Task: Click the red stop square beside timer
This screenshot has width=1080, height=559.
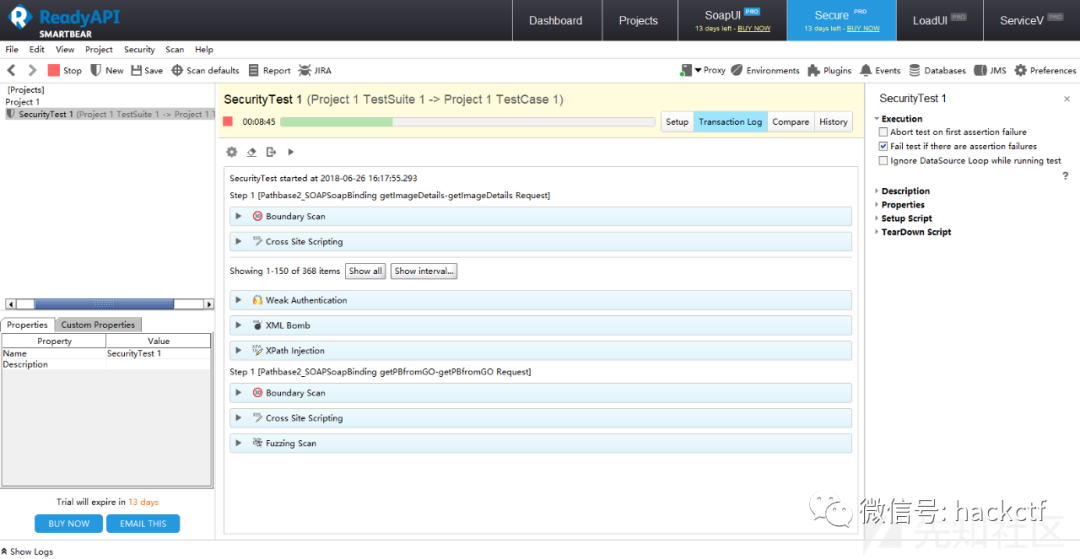Action: click(228, 121)
